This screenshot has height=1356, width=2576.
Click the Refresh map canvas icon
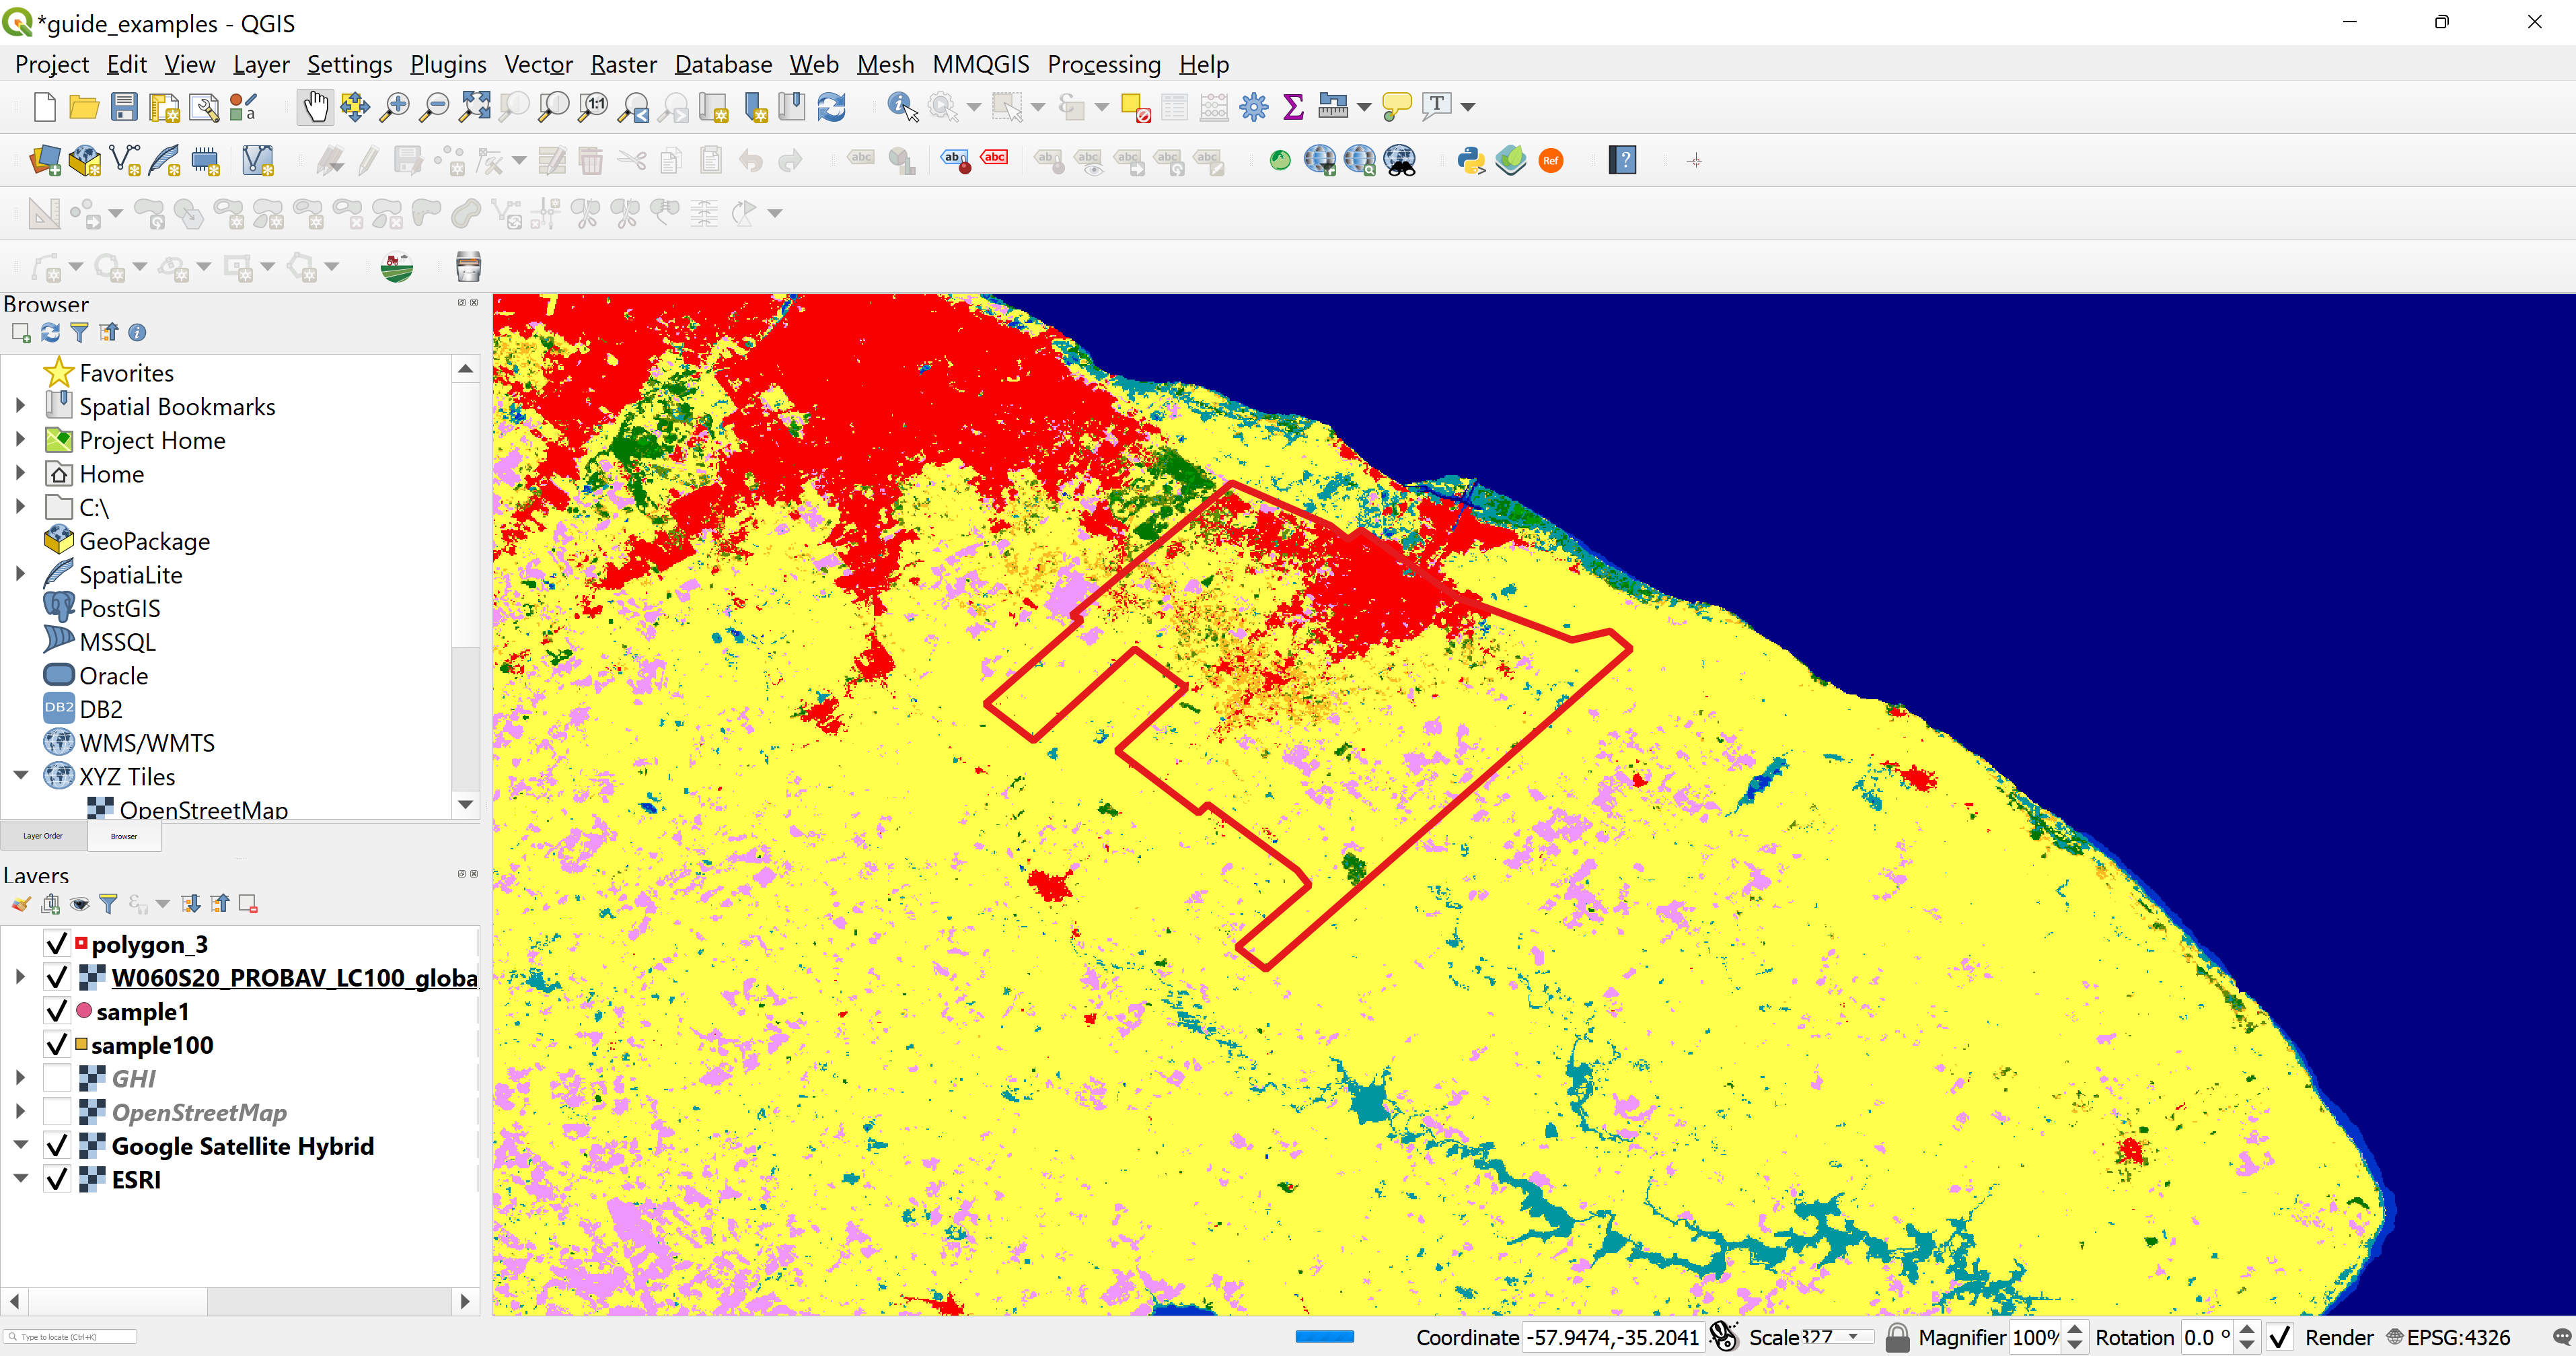(831, 106)
